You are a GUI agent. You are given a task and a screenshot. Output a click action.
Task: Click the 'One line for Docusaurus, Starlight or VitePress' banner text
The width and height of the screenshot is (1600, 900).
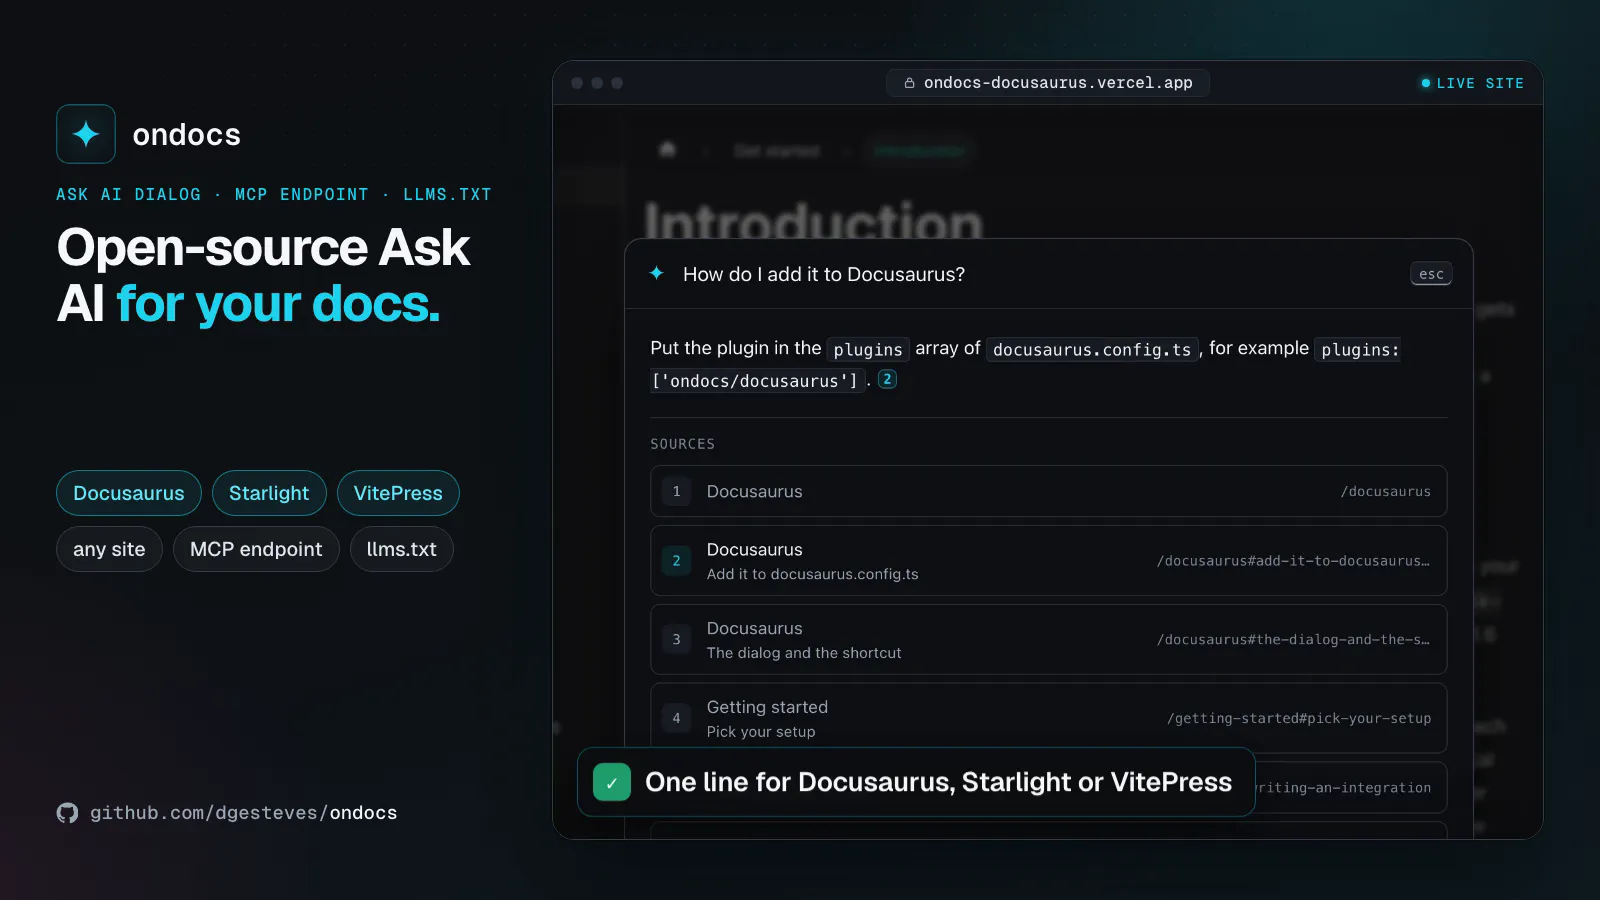tap(939, 782)
